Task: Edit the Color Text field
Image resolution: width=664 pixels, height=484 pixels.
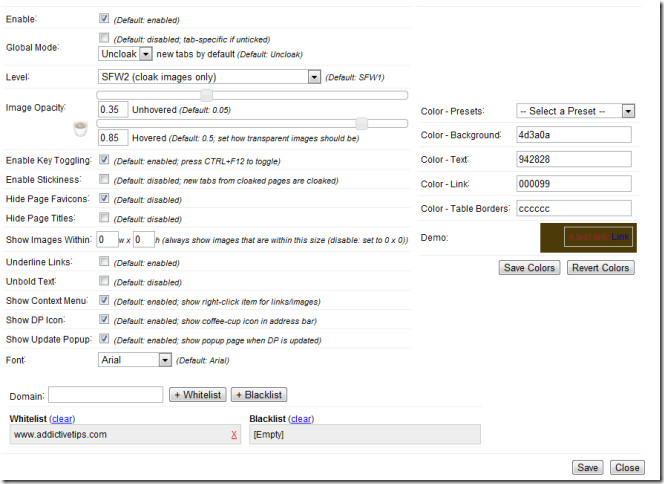Action: tap(574, 159)
